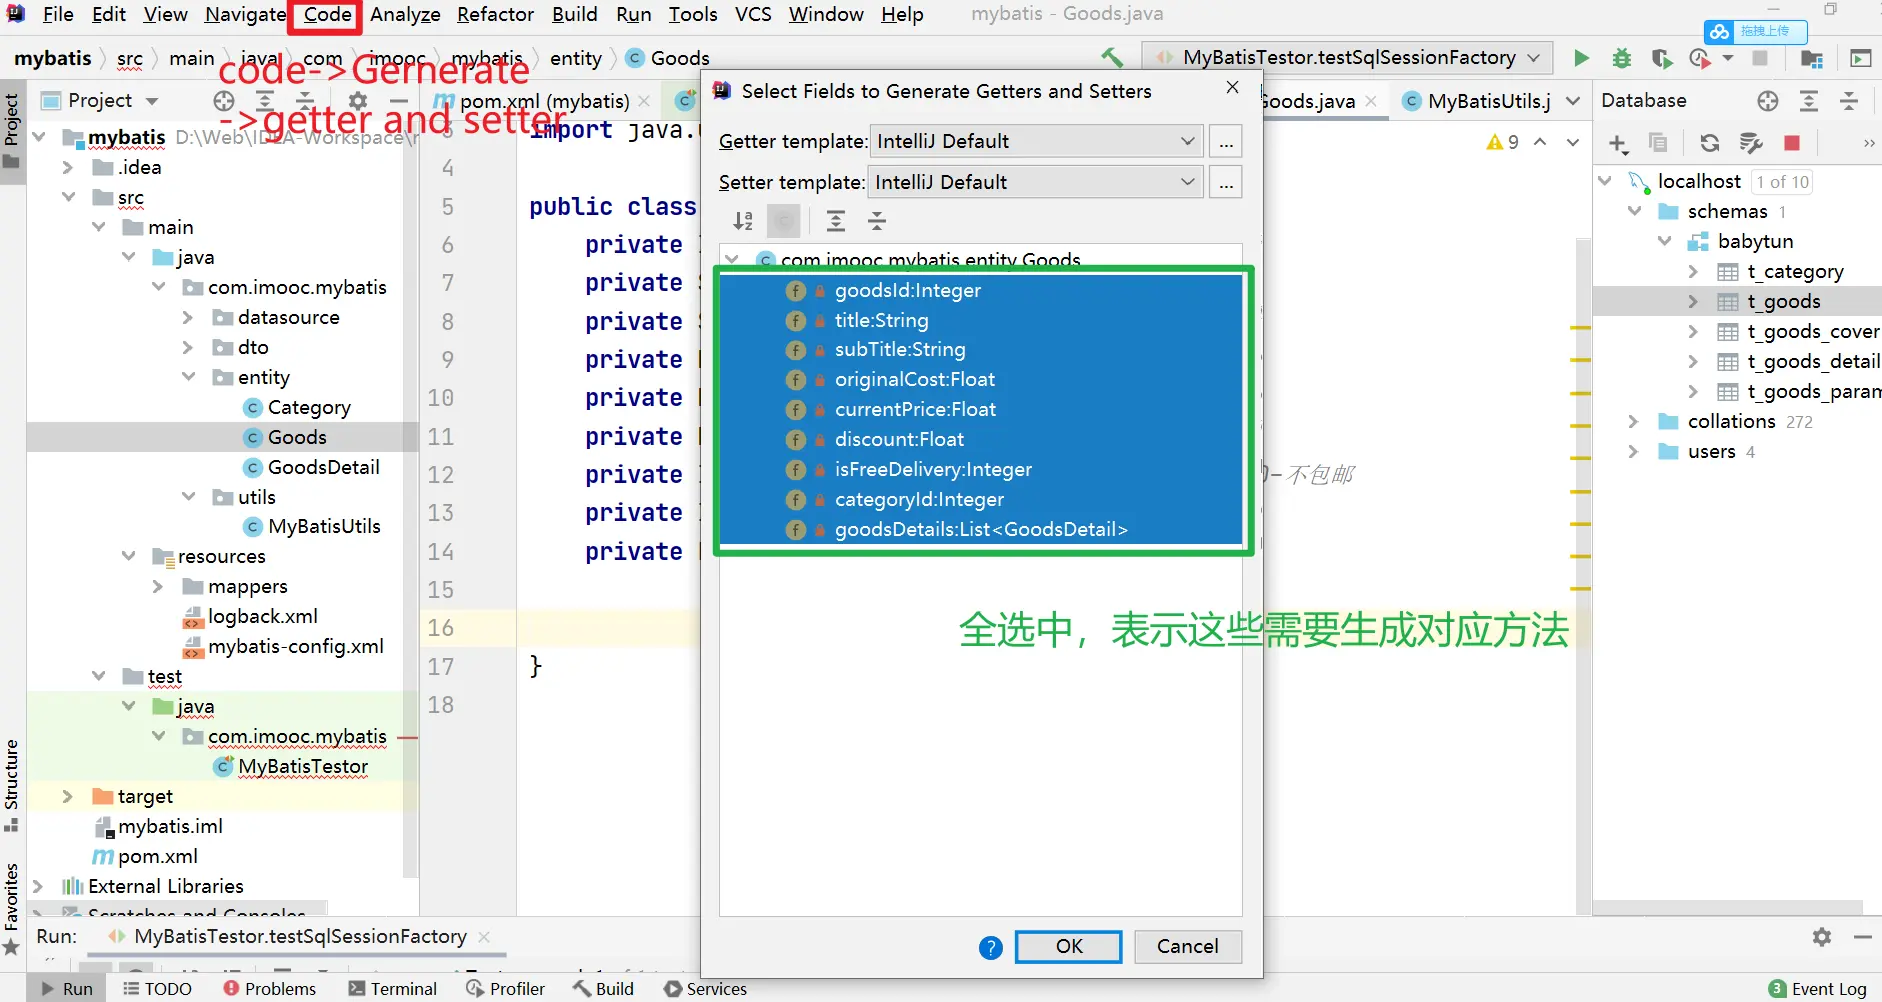Open the Terminal tool window tab

pyautogui.click(x=393, y=988)
